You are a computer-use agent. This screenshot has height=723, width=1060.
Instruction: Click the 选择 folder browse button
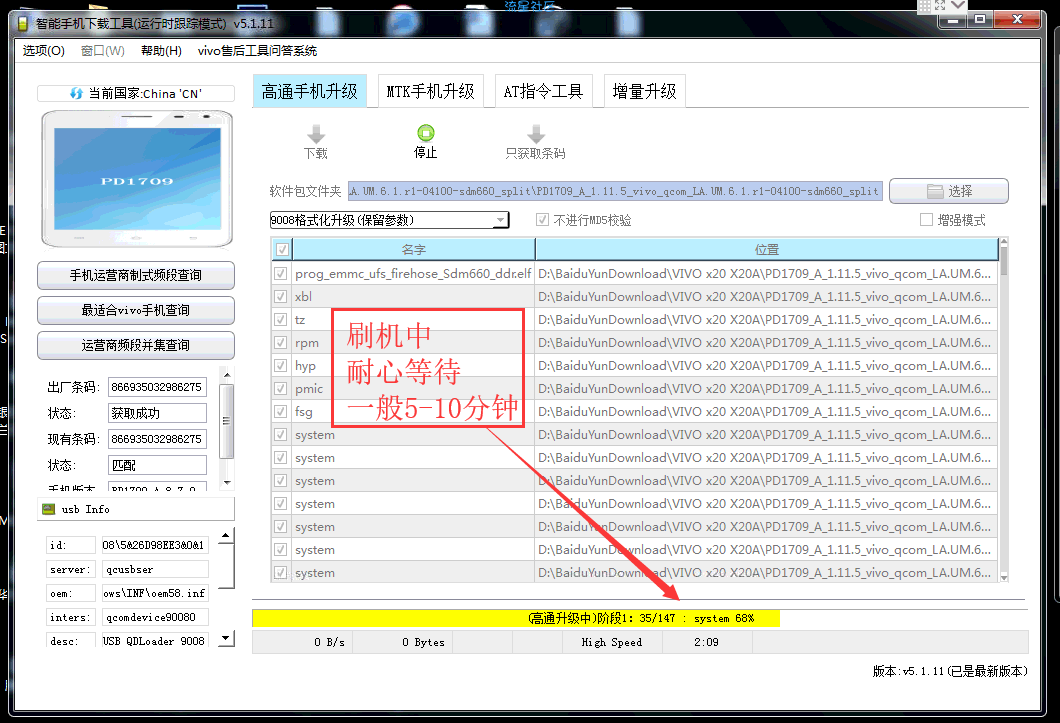[x=949, y=191]
